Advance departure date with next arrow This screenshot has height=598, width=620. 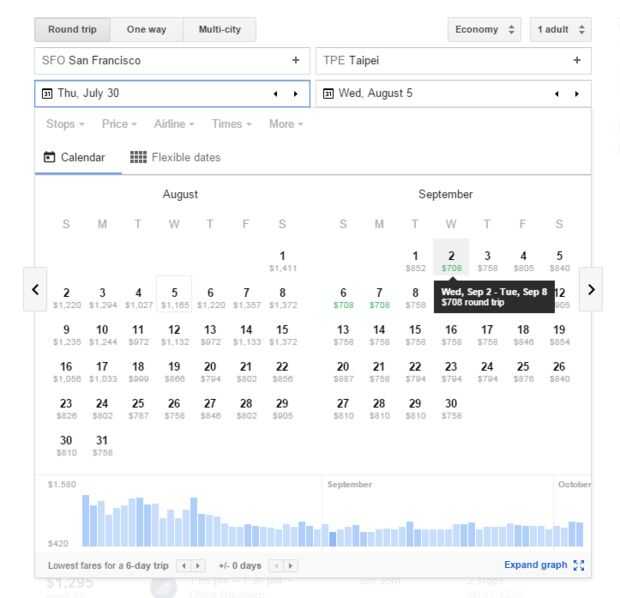click(x=295, y=94)
